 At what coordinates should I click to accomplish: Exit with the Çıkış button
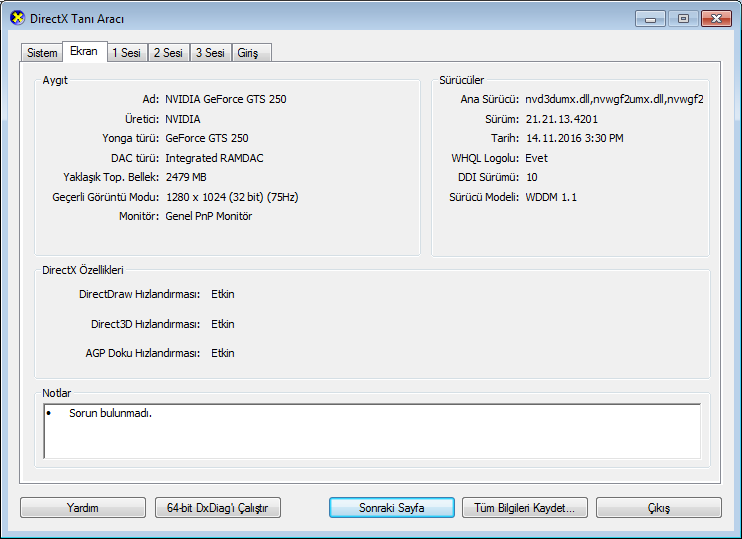point(659,508)
